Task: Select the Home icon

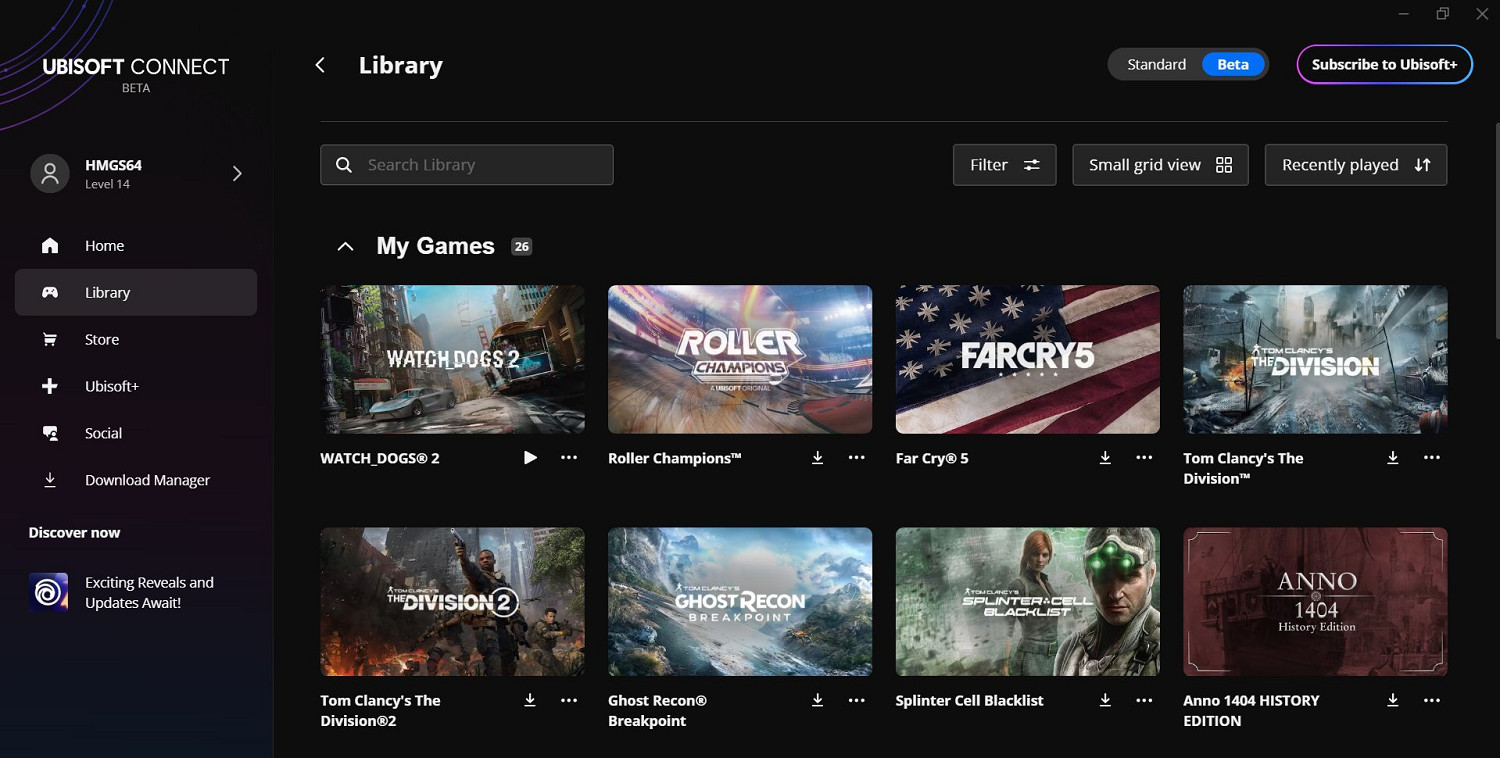Action: point(50,245)
